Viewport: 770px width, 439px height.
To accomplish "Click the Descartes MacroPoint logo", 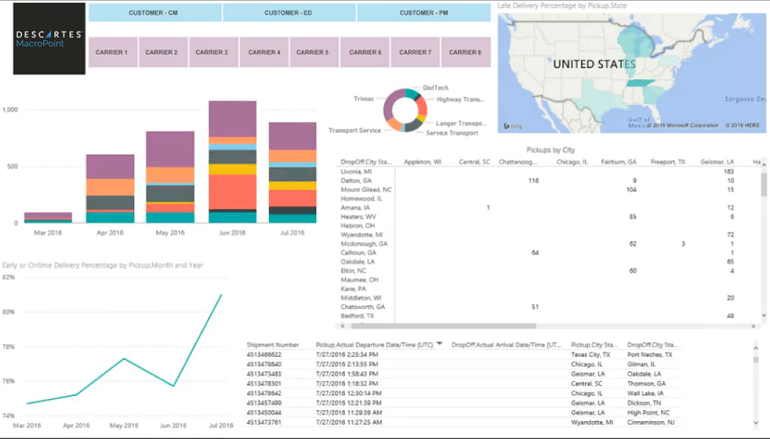I will (50, 39).
